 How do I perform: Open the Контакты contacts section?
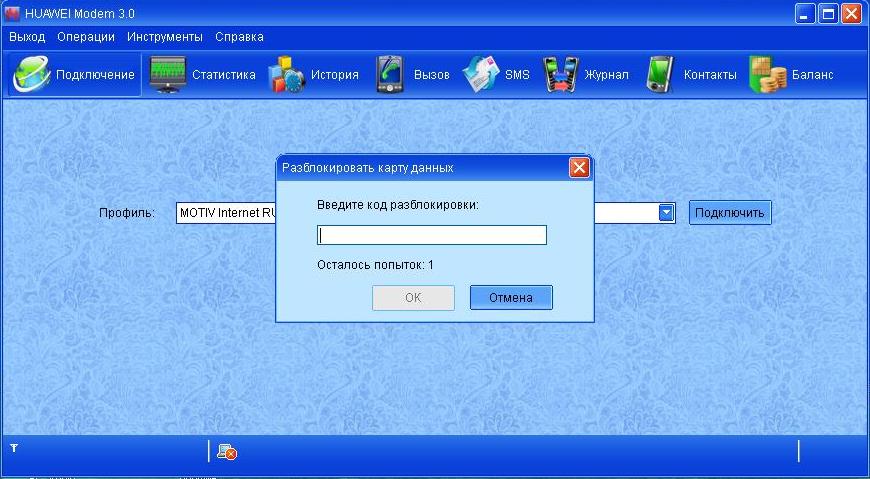tap(691, 74)
